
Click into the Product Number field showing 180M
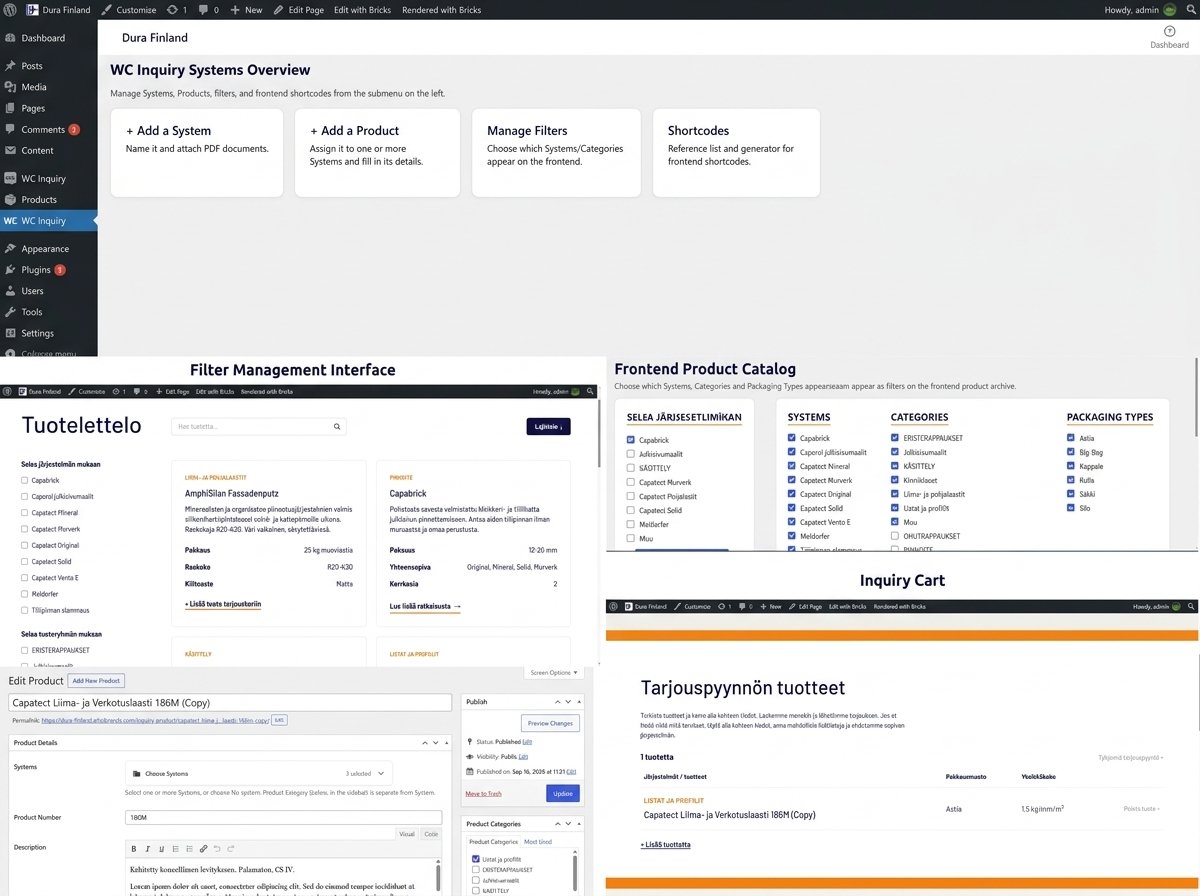(285, 817)
